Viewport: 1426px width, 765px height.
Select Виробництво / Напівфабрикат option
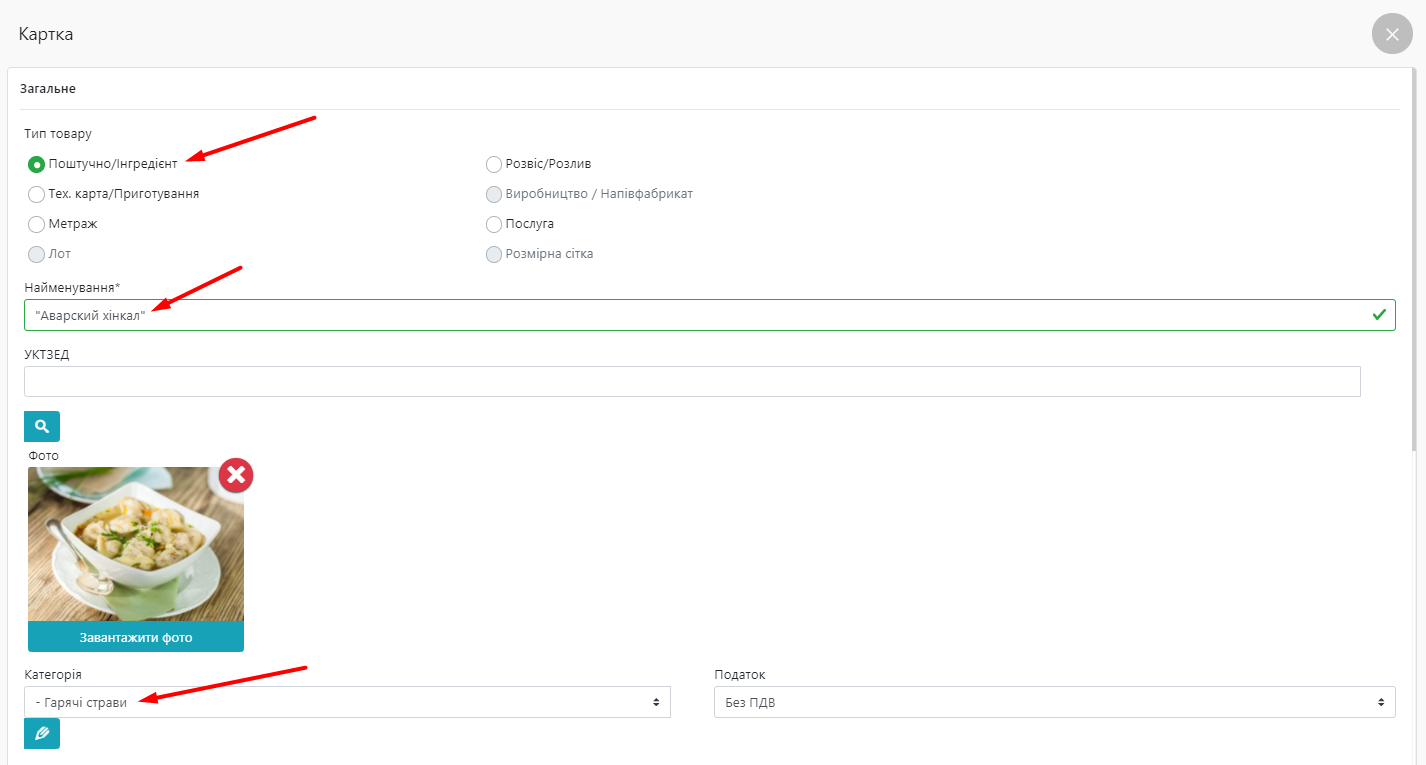494,194
